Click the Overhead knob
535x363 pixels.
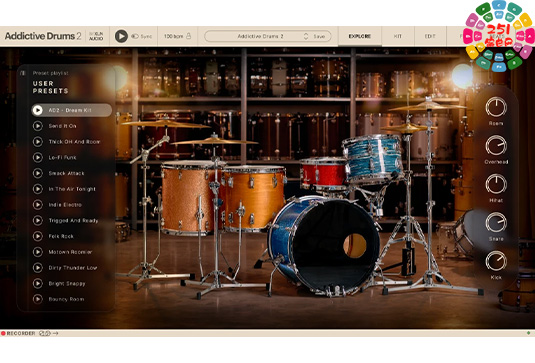point(496,146)
